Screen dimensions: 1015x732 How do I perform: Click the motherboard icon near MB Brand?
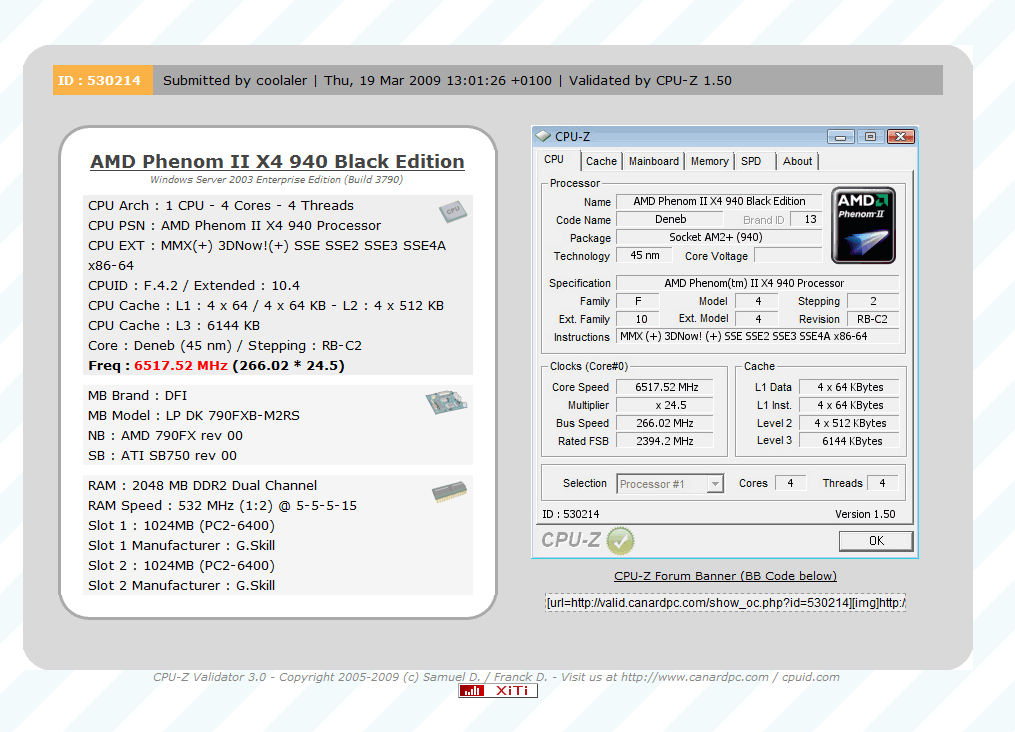click(446, 402)
